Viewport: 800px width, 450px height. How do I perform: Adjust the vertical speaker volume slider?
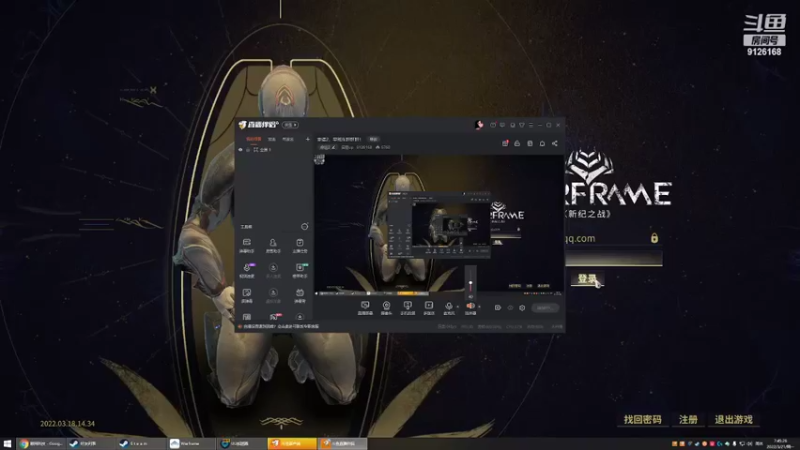click(470, 283)
